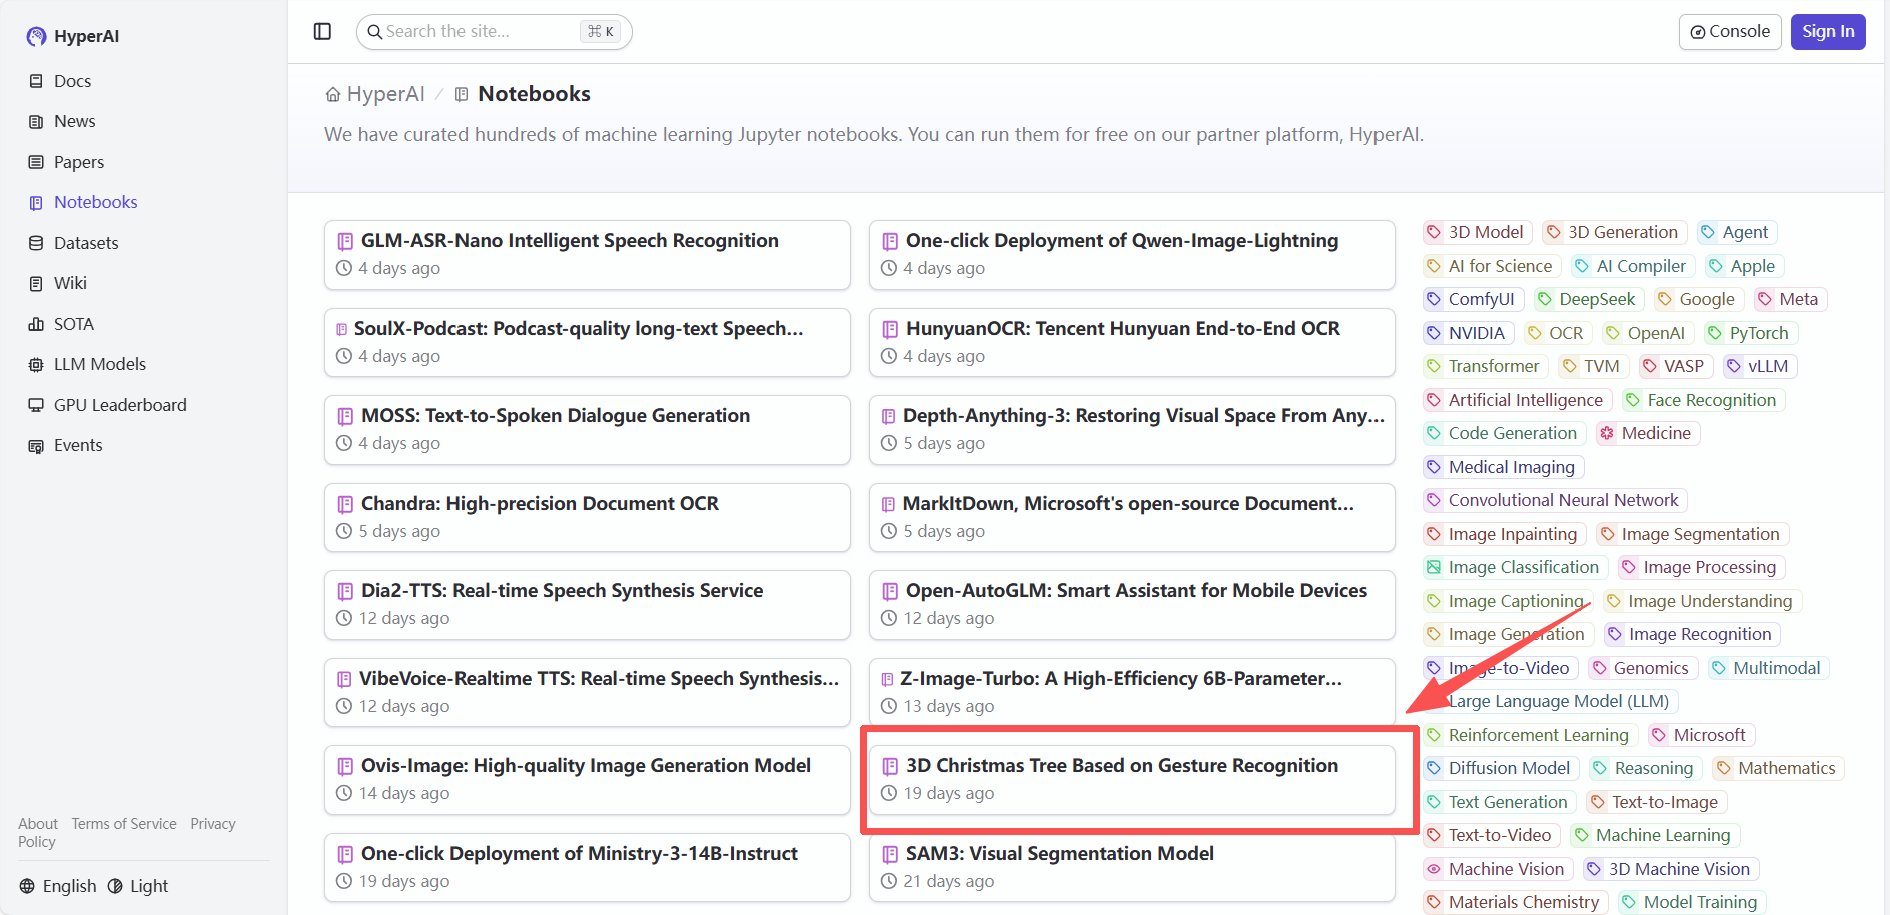Image resolution: width=1890 pixels, height=915 pixels.
Task: Open the LLM Models page
Action: tap(99, 364)
